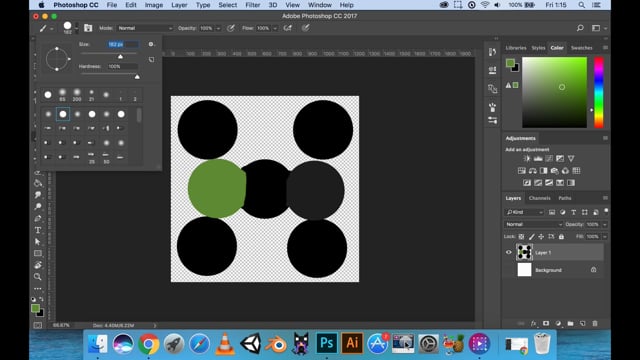This screenshot has width=640, height=360.
Task: Toggle pressure for size button
Action: (x=305, y=28)
